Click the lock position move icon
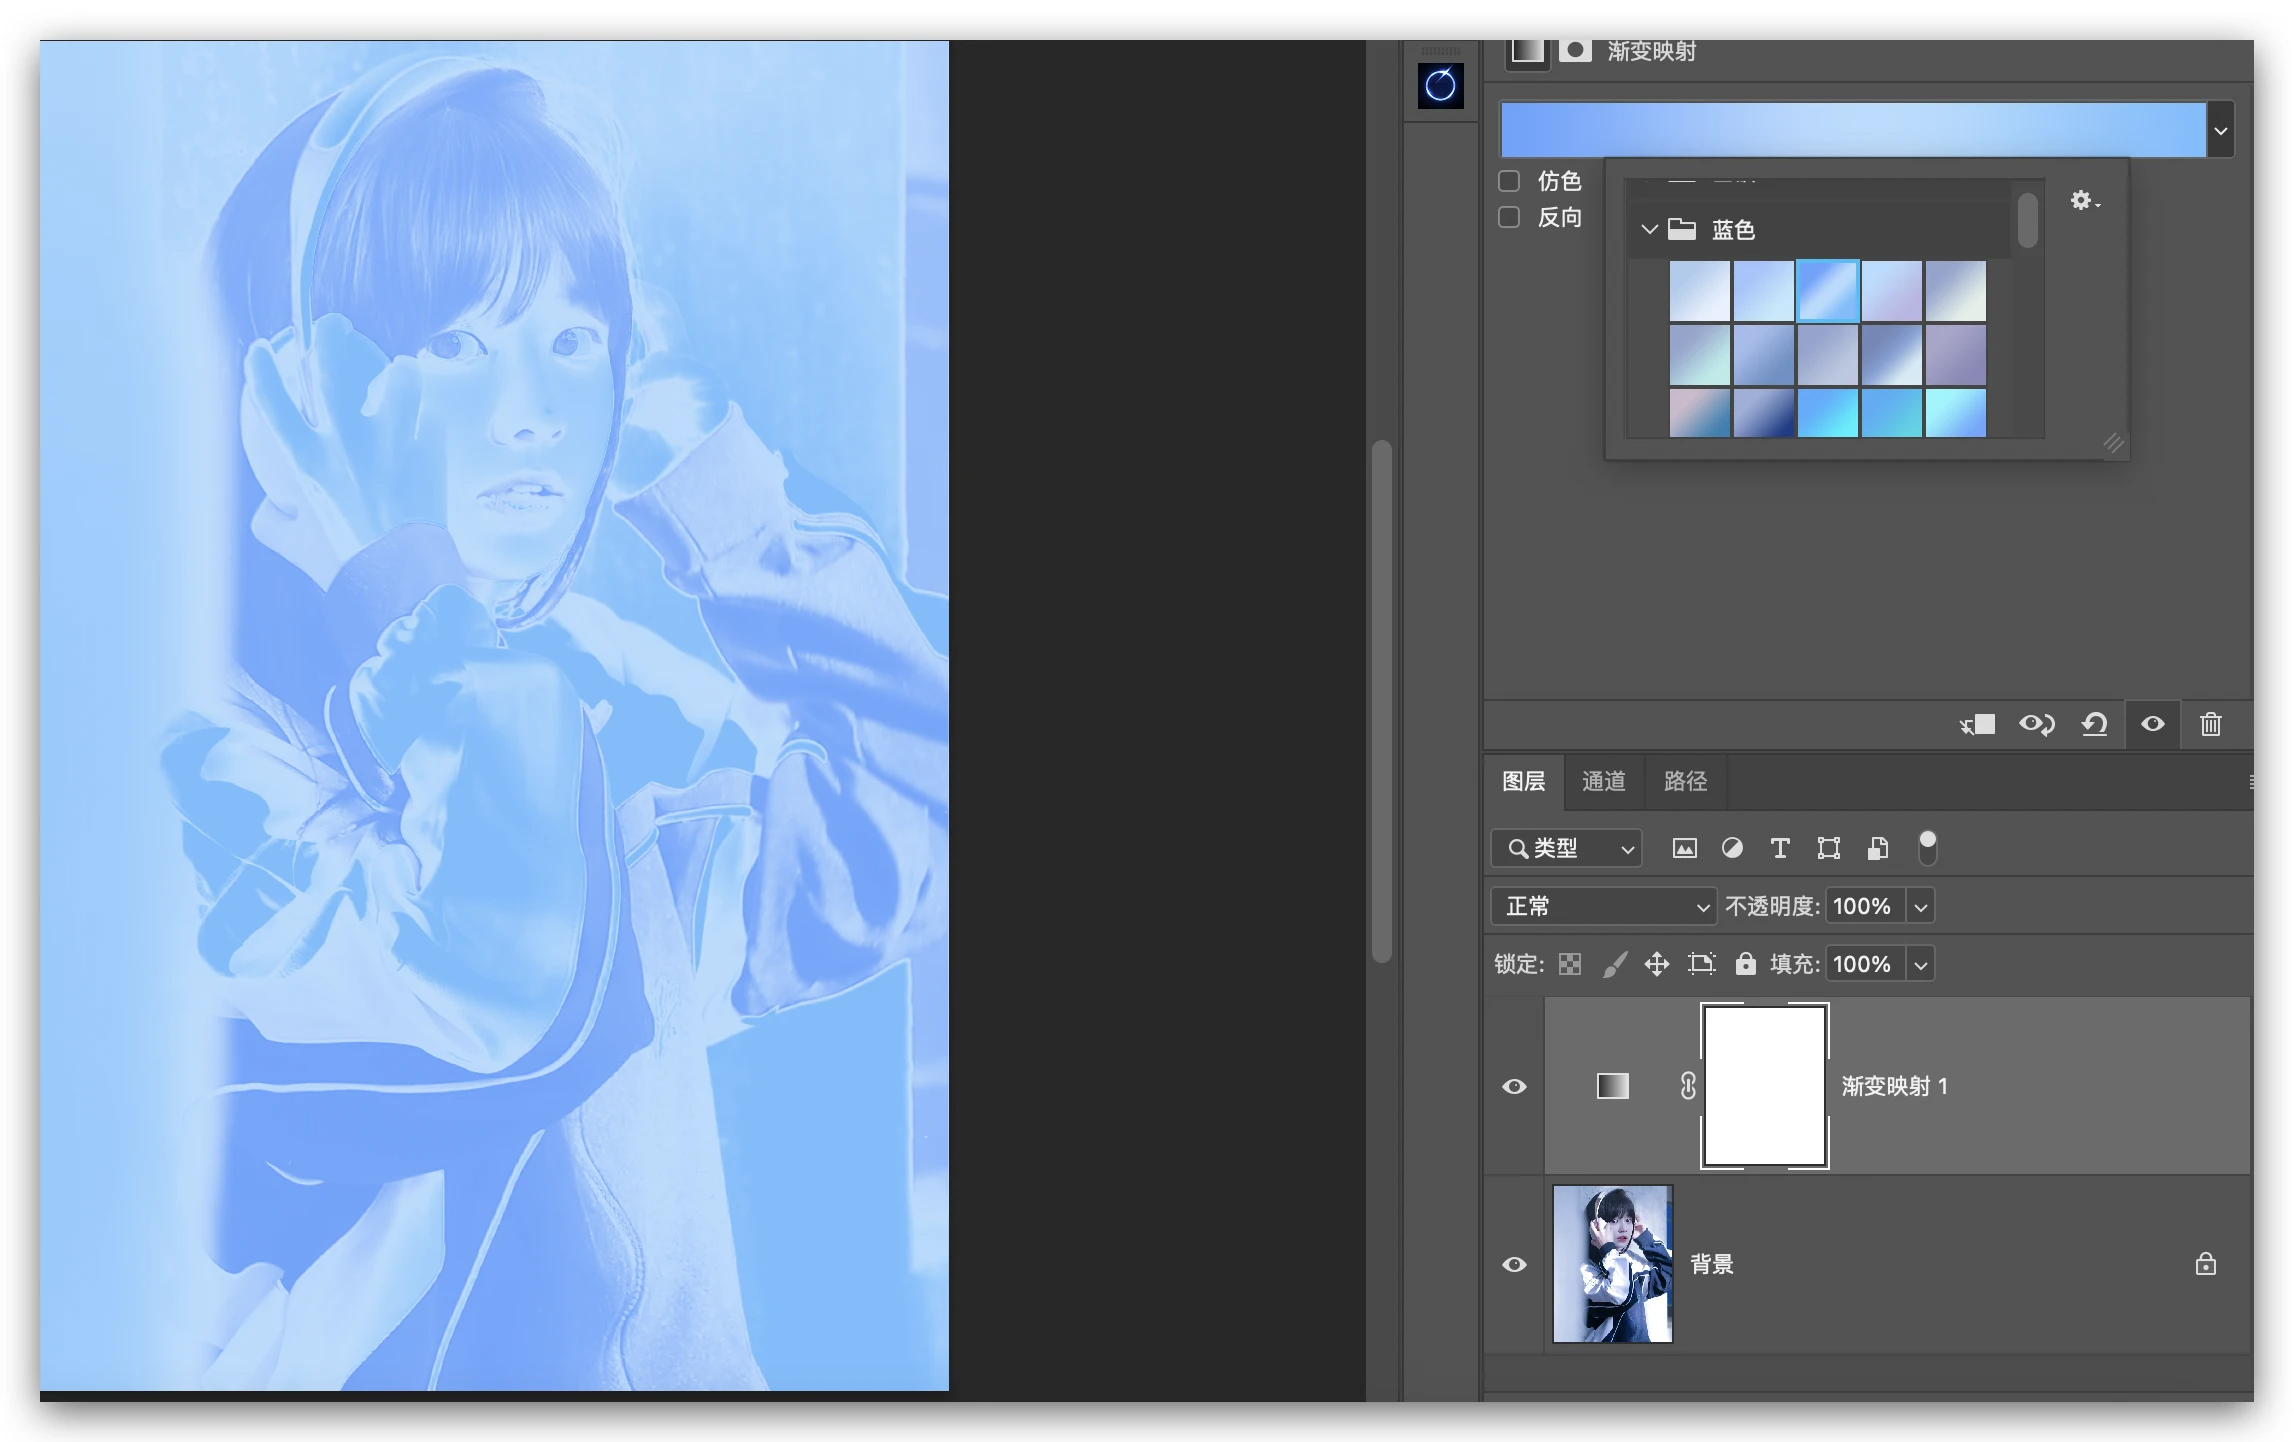The height and width of the screenshot is (1442, 2294). (x=1657, y=964)
